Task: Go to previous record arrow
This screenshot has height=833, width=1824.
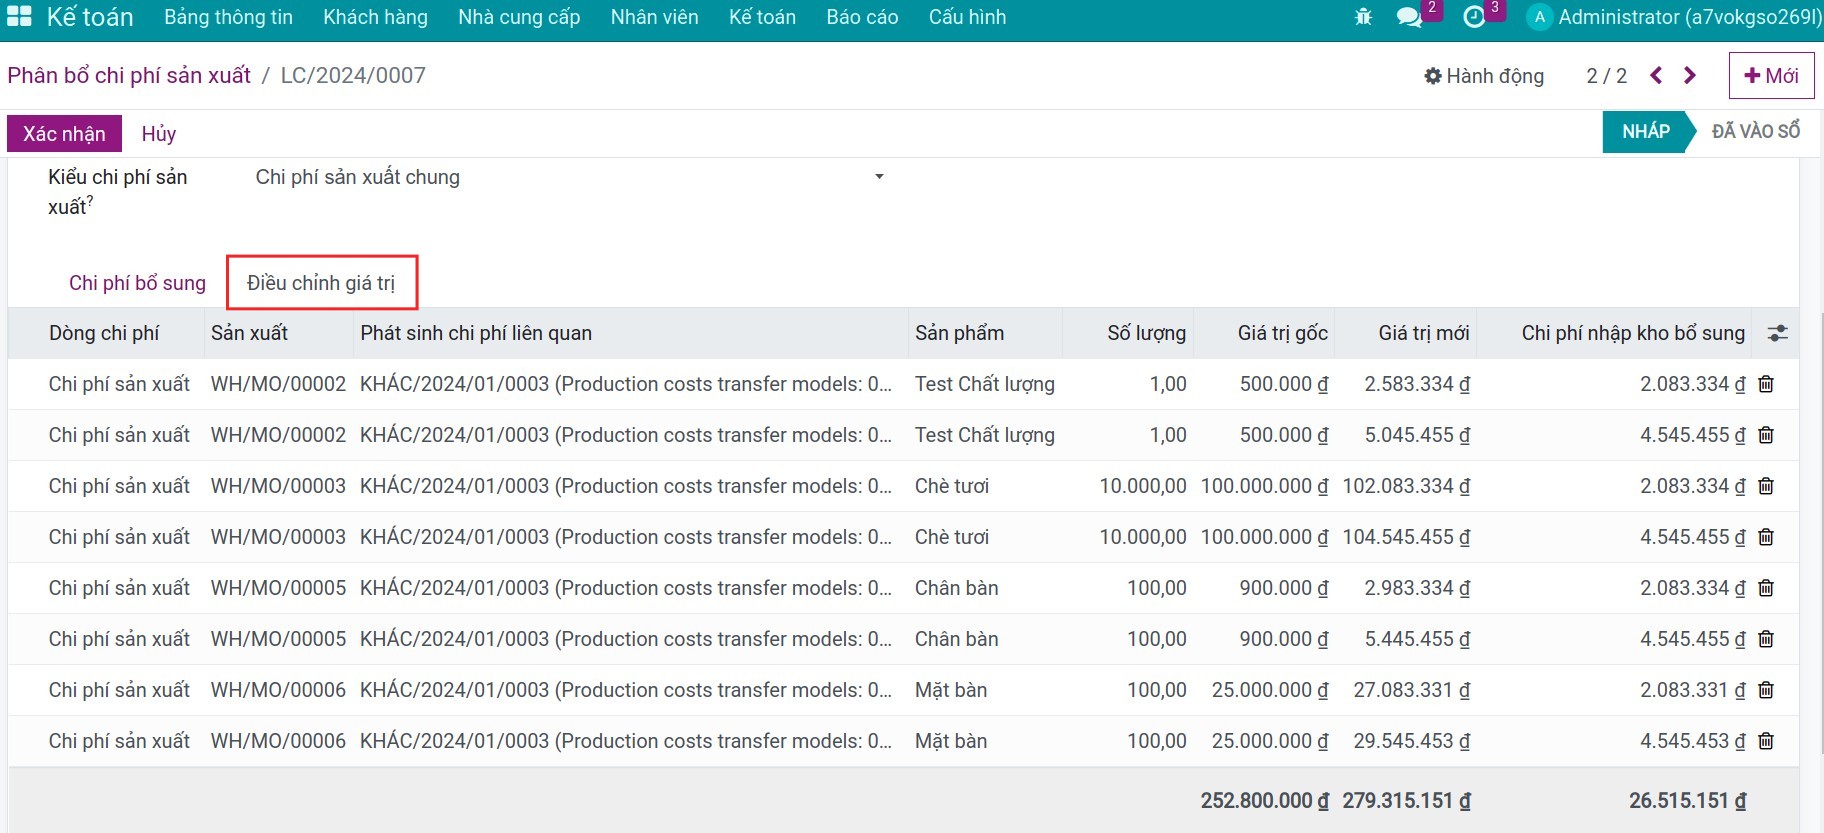Action: click(x=1656, y=76)
